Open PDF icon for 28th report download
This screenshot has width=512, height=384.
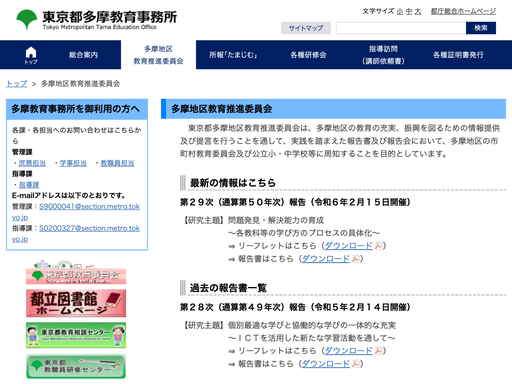click(x=356, y=364)
